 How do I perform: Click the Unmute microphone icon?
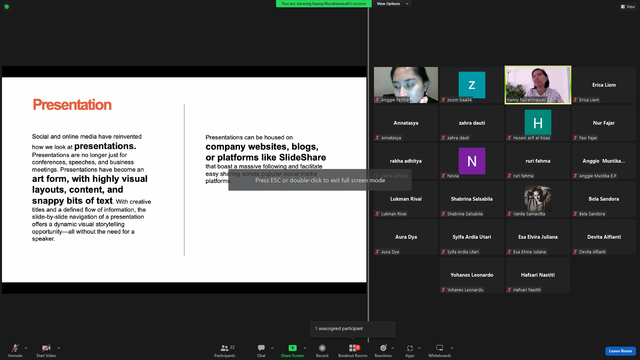point(15,348)
